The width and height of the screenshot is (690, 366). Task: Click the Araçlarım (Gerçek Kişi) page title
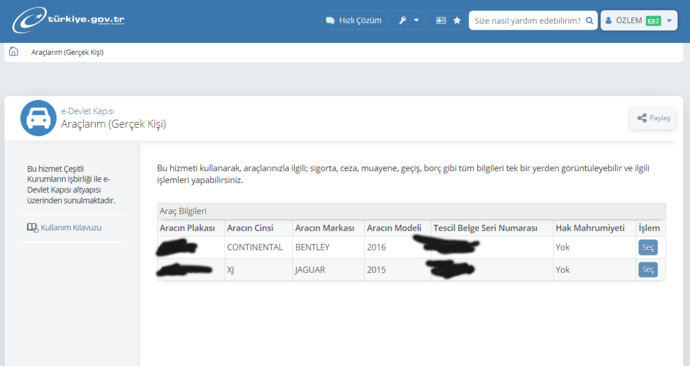[114, 124]
